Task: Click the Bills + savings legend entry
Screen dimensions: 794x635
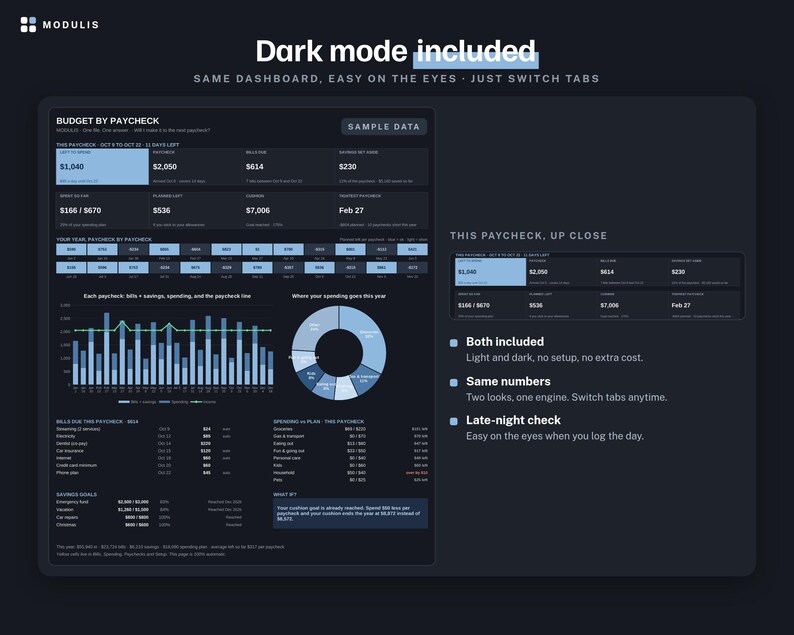Action: (137, 402)
